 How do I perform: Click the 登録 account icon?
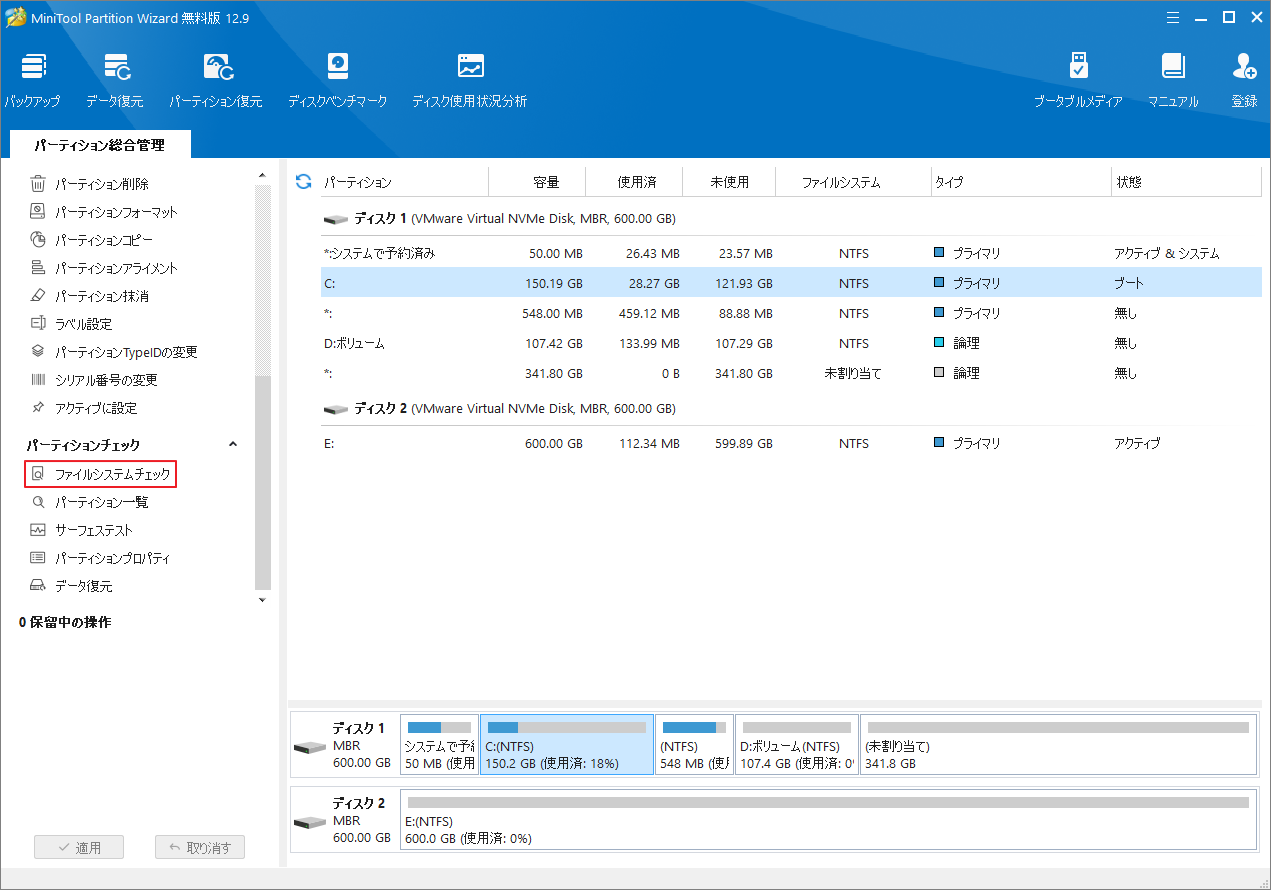1245,81
